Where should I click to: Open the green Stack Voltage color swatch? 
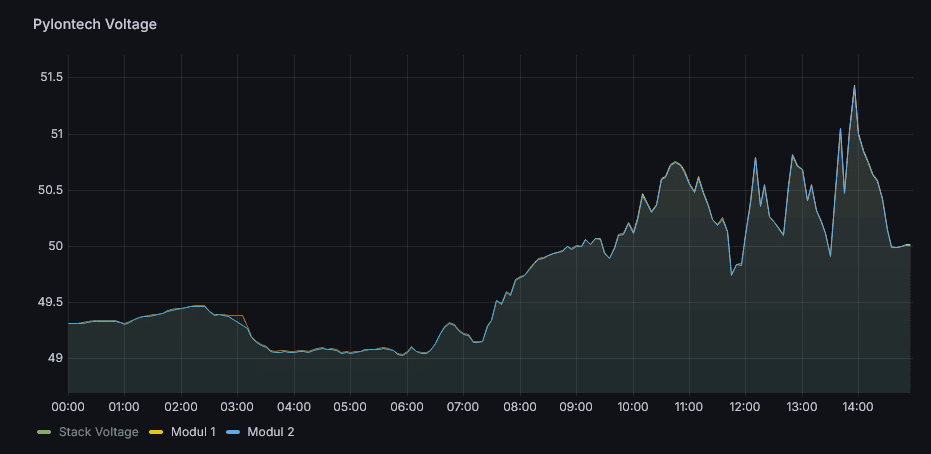pos(45,433)
